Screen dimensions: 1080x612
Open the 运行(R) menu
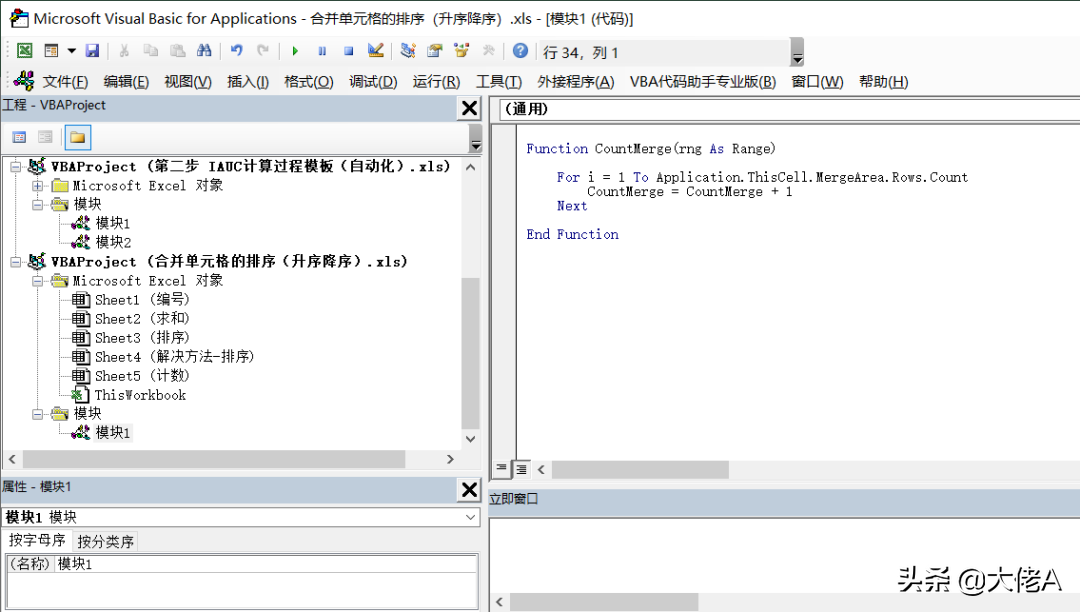click(x=436, y=81)
